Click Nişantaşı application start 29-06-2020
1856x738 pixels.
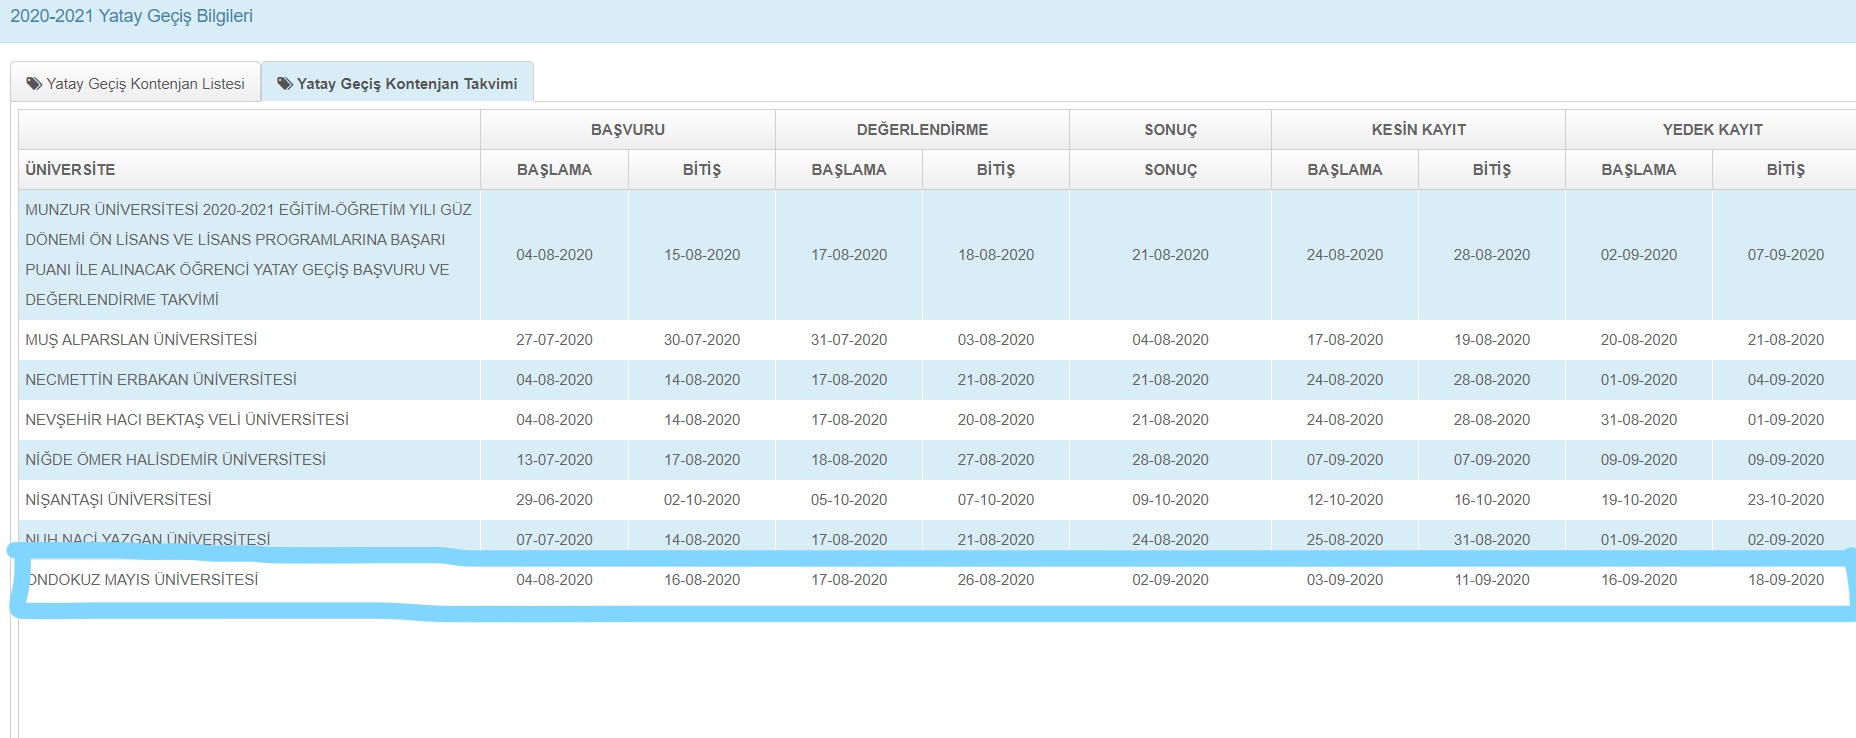[554, 500]
